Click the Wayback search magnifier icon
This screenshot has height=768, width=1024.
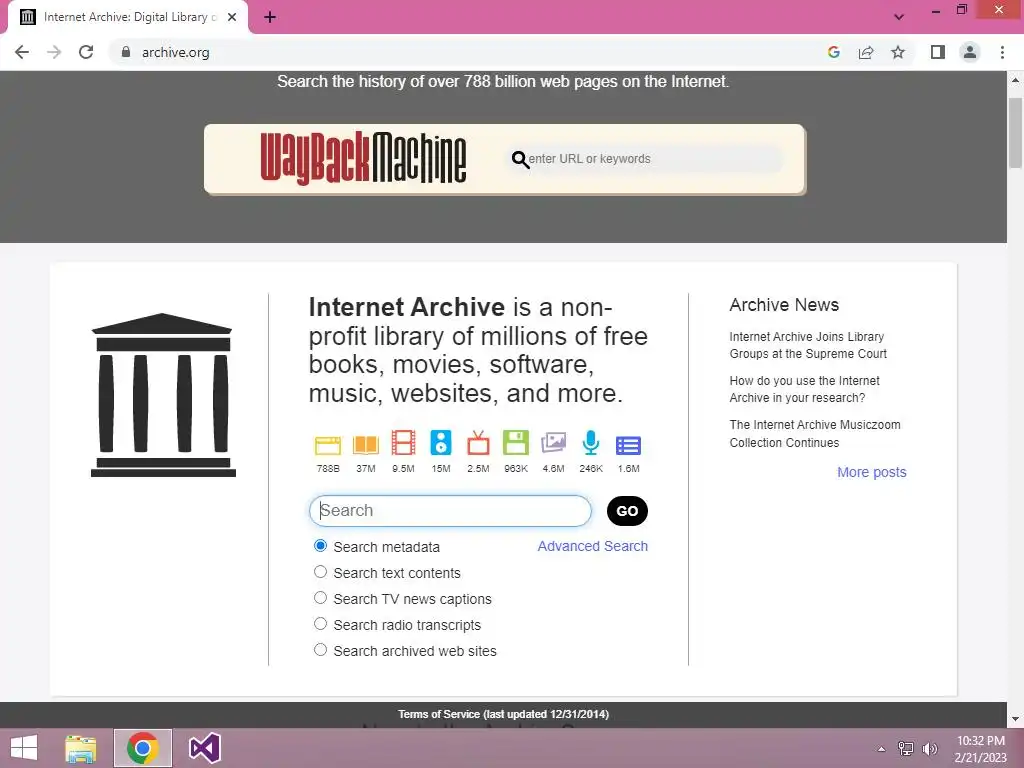tap(520, 159)
